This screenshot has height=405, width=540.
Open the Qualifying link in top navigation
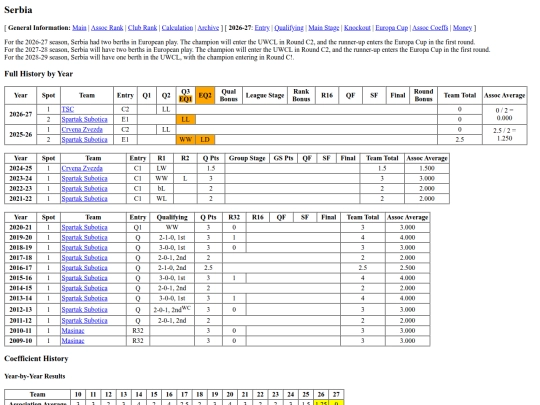click(289, 28)
